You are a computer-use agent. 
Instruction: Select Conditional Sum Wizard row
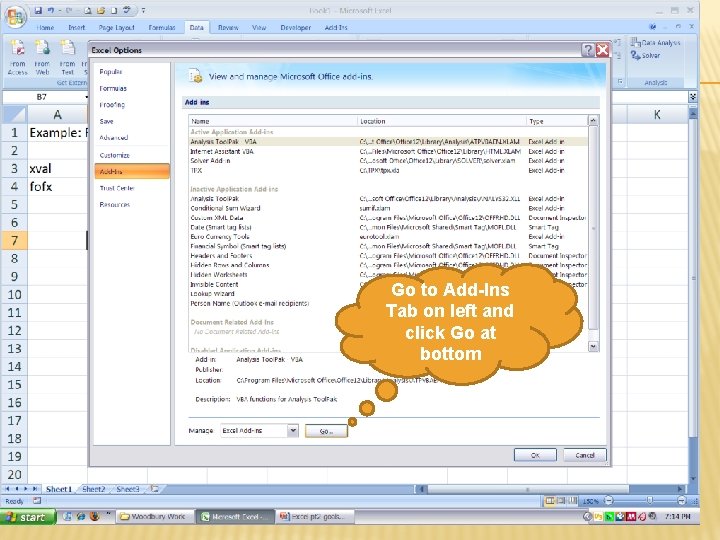point(388,208)
